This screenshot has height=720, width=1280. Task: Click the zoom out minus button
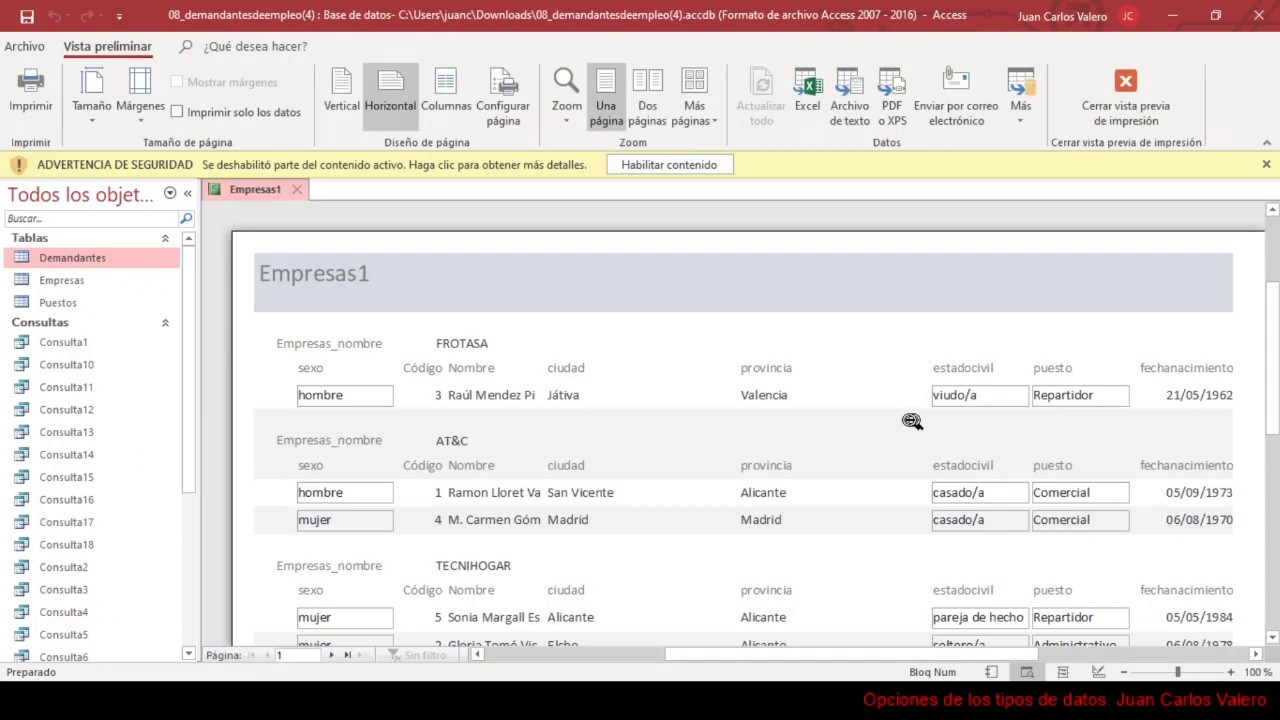(x=1124, y=672)
